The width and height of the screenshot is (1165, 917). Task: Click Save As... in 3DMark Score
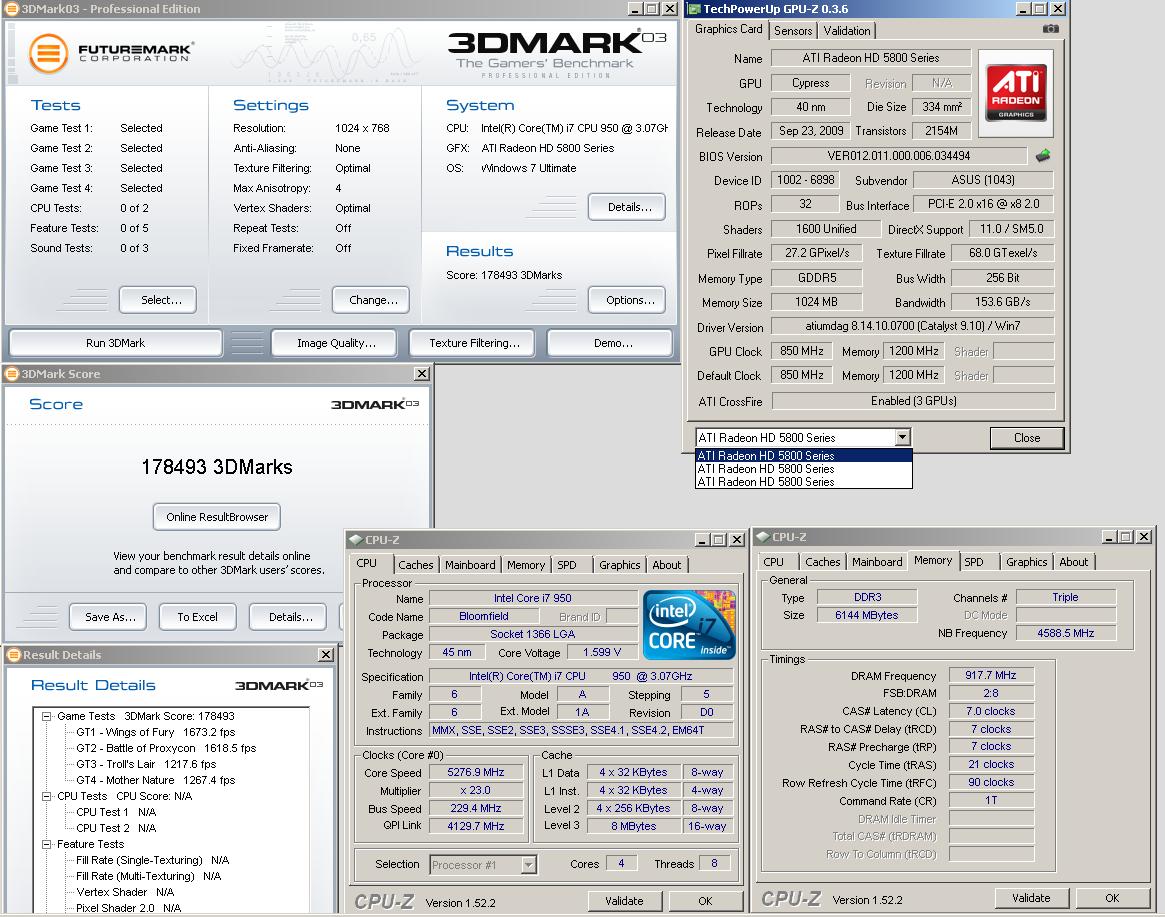click(110, 617)
